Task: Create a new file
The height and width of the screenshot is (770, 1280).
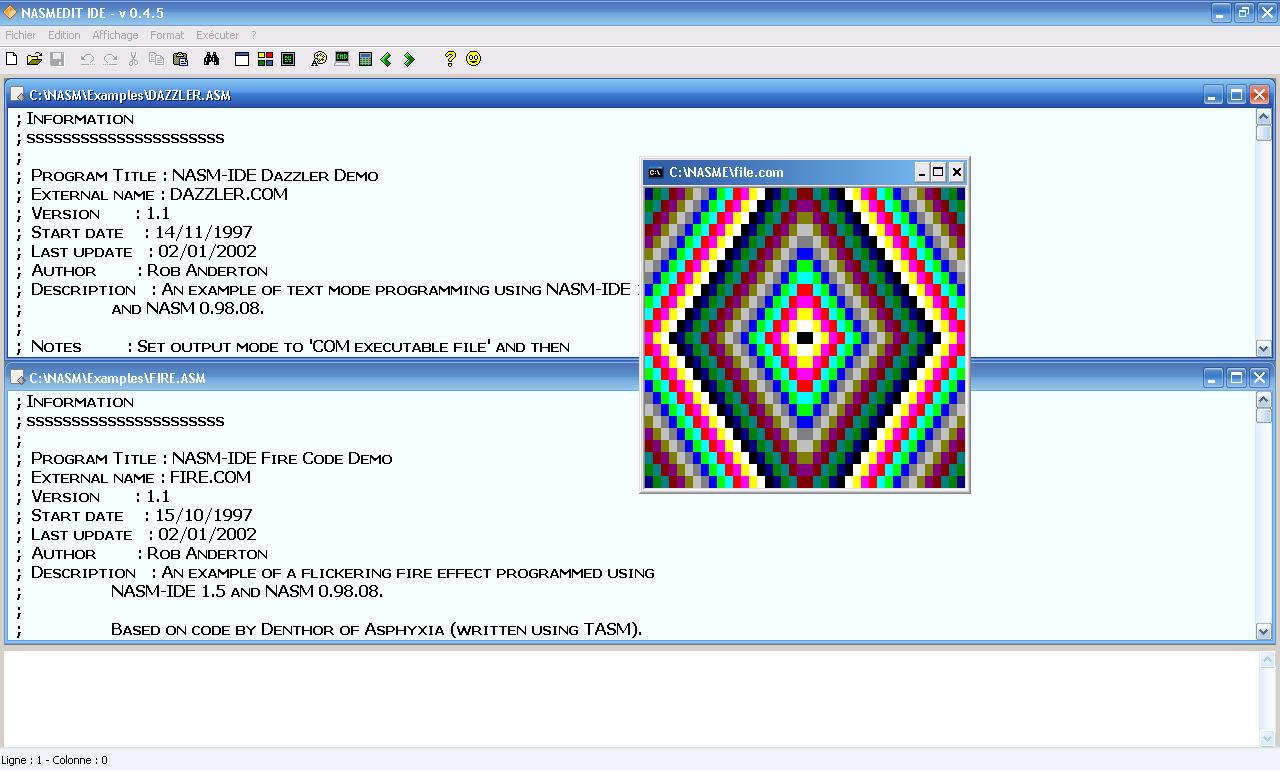Action: [12, 59]
